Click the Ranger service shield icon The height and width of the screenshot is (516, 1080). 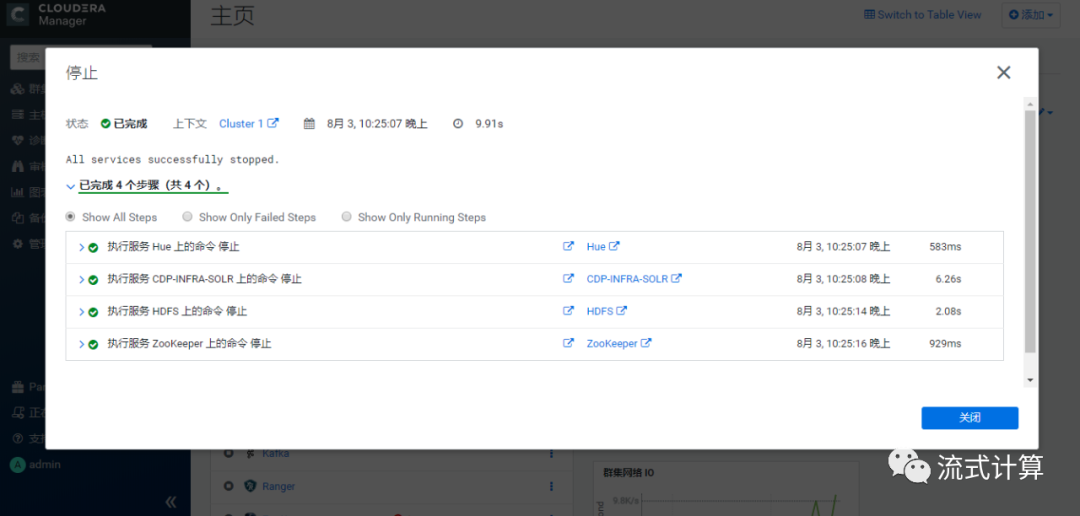point(251,486)
